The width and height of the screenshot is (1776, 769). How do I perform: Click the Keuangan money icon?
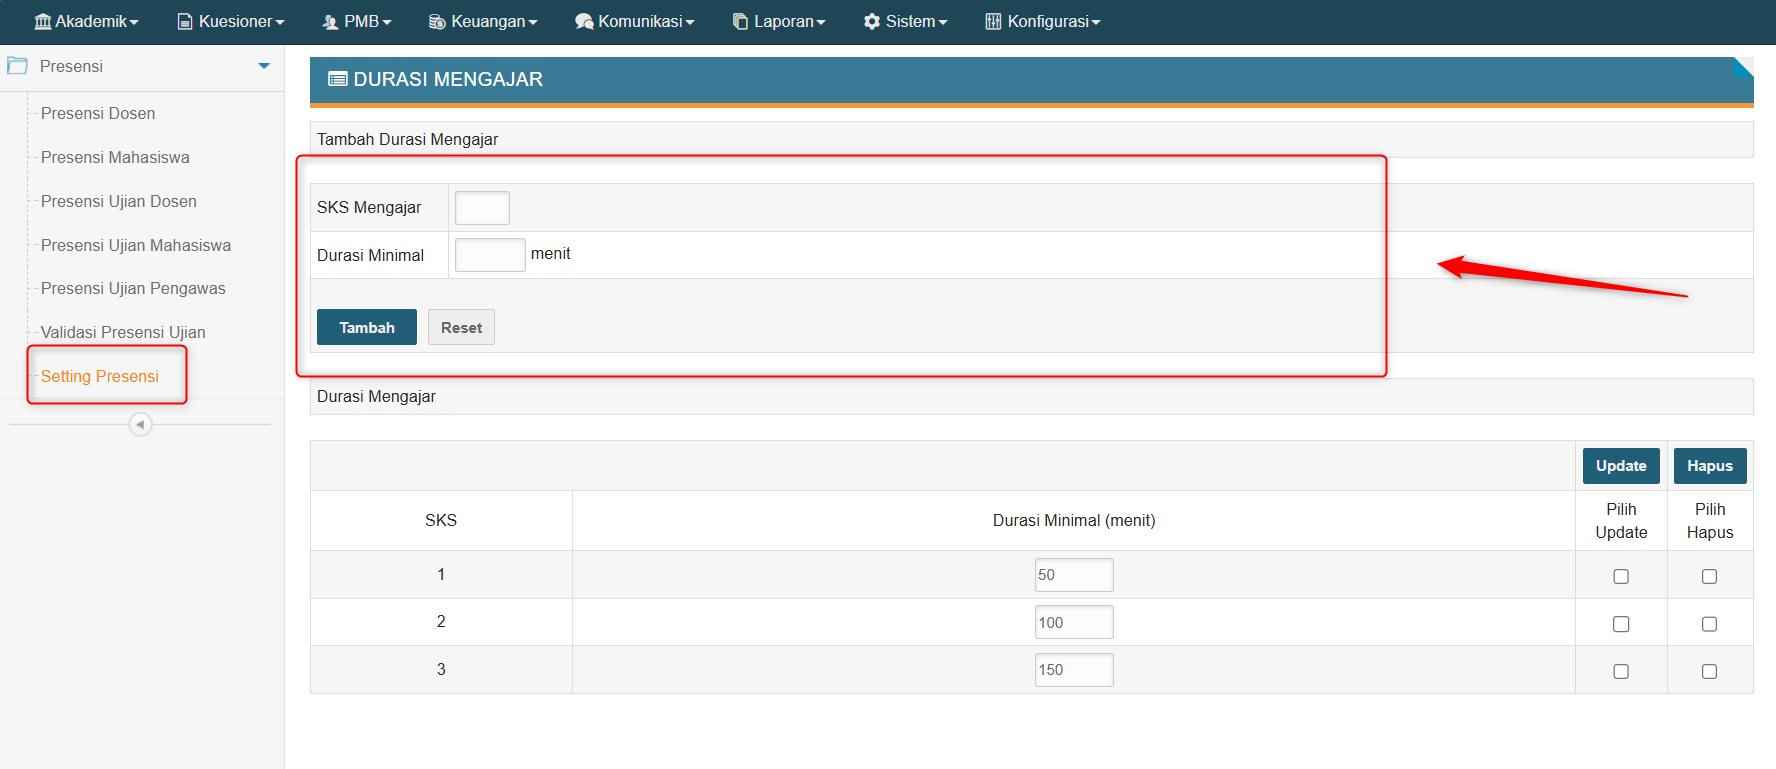click(x=437, y=22)
